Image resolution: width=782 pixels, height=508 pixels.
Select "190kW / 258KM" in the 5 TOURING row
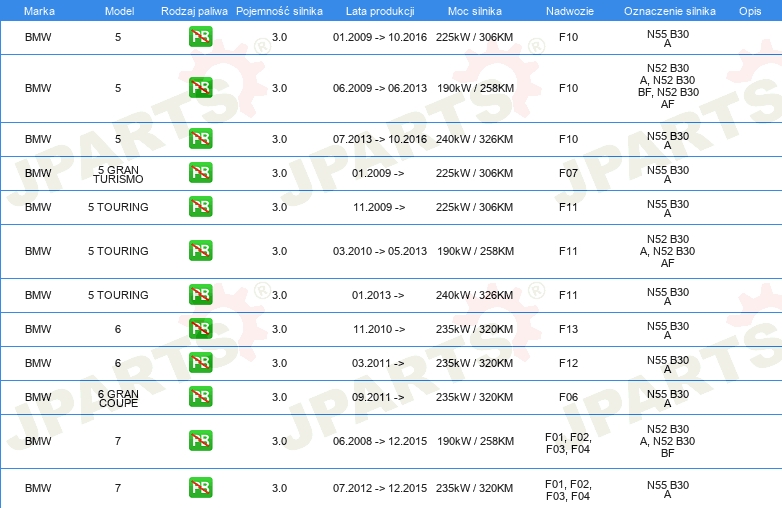coord(475,251)
